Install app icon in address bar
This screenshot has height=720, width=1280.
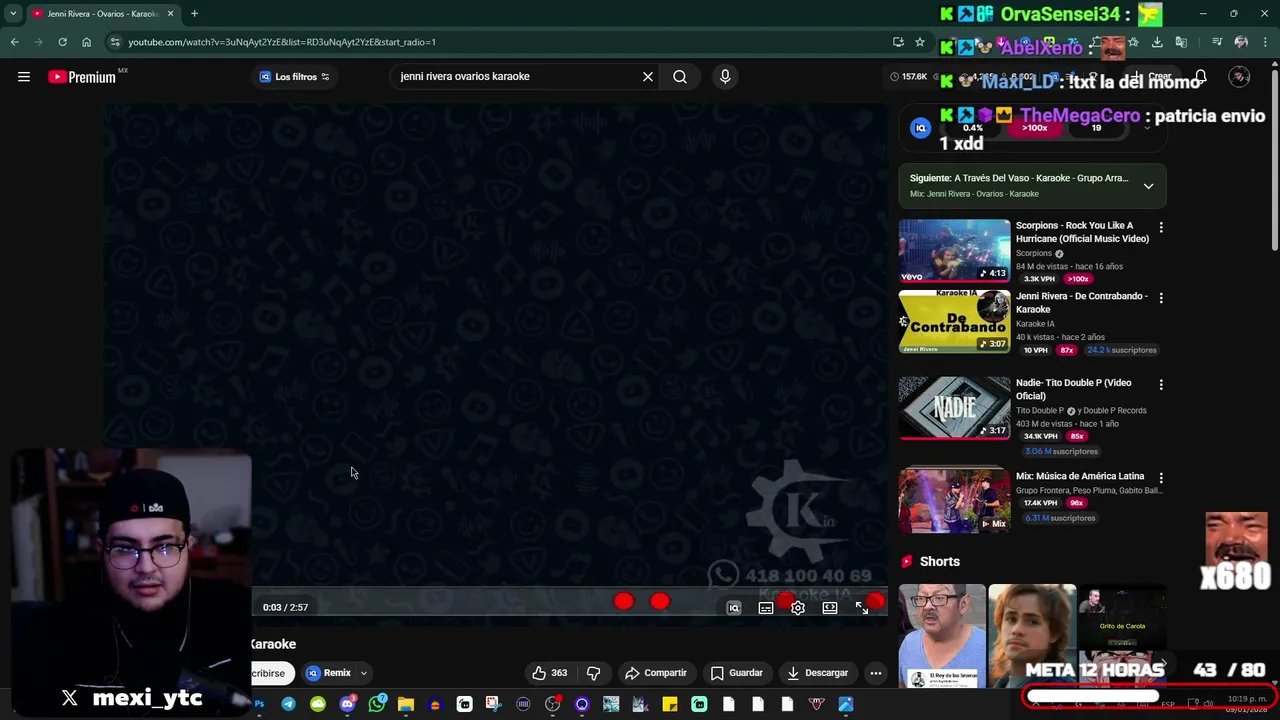click(898, 42)
